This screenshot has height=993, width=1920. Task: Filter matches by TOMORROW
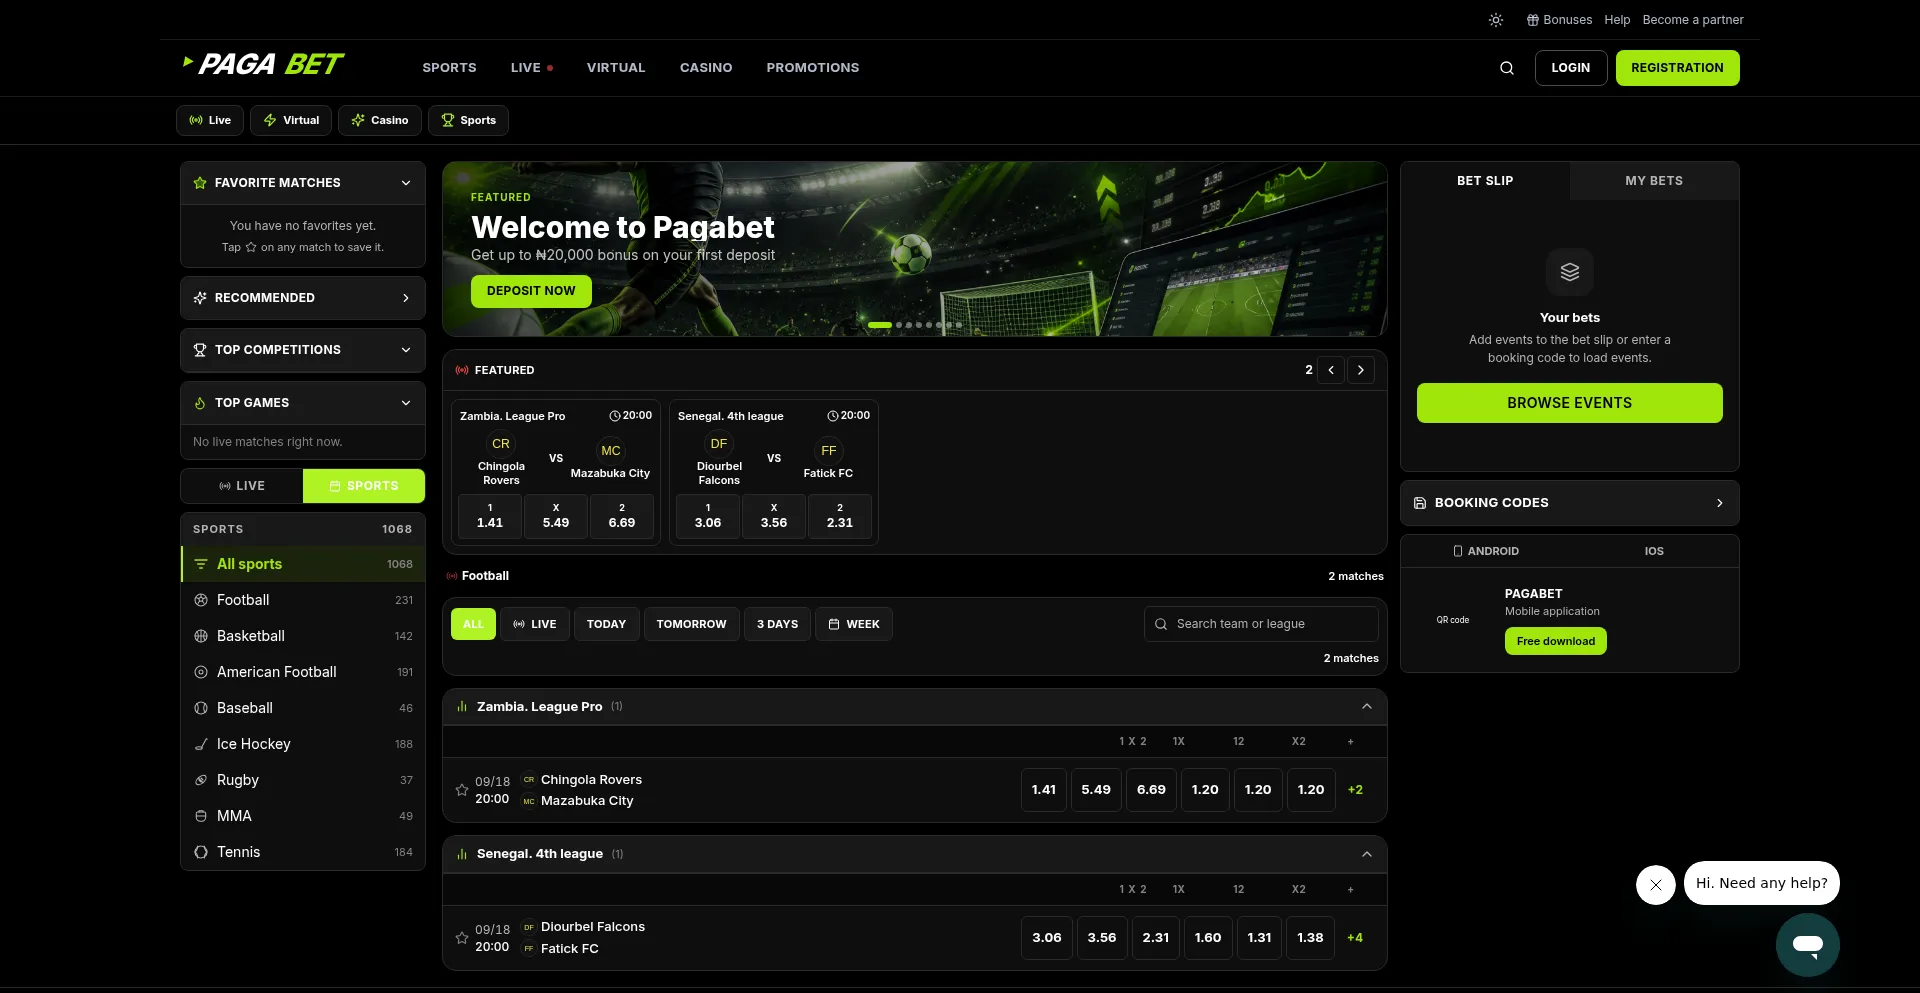click(x=692, y=624)
